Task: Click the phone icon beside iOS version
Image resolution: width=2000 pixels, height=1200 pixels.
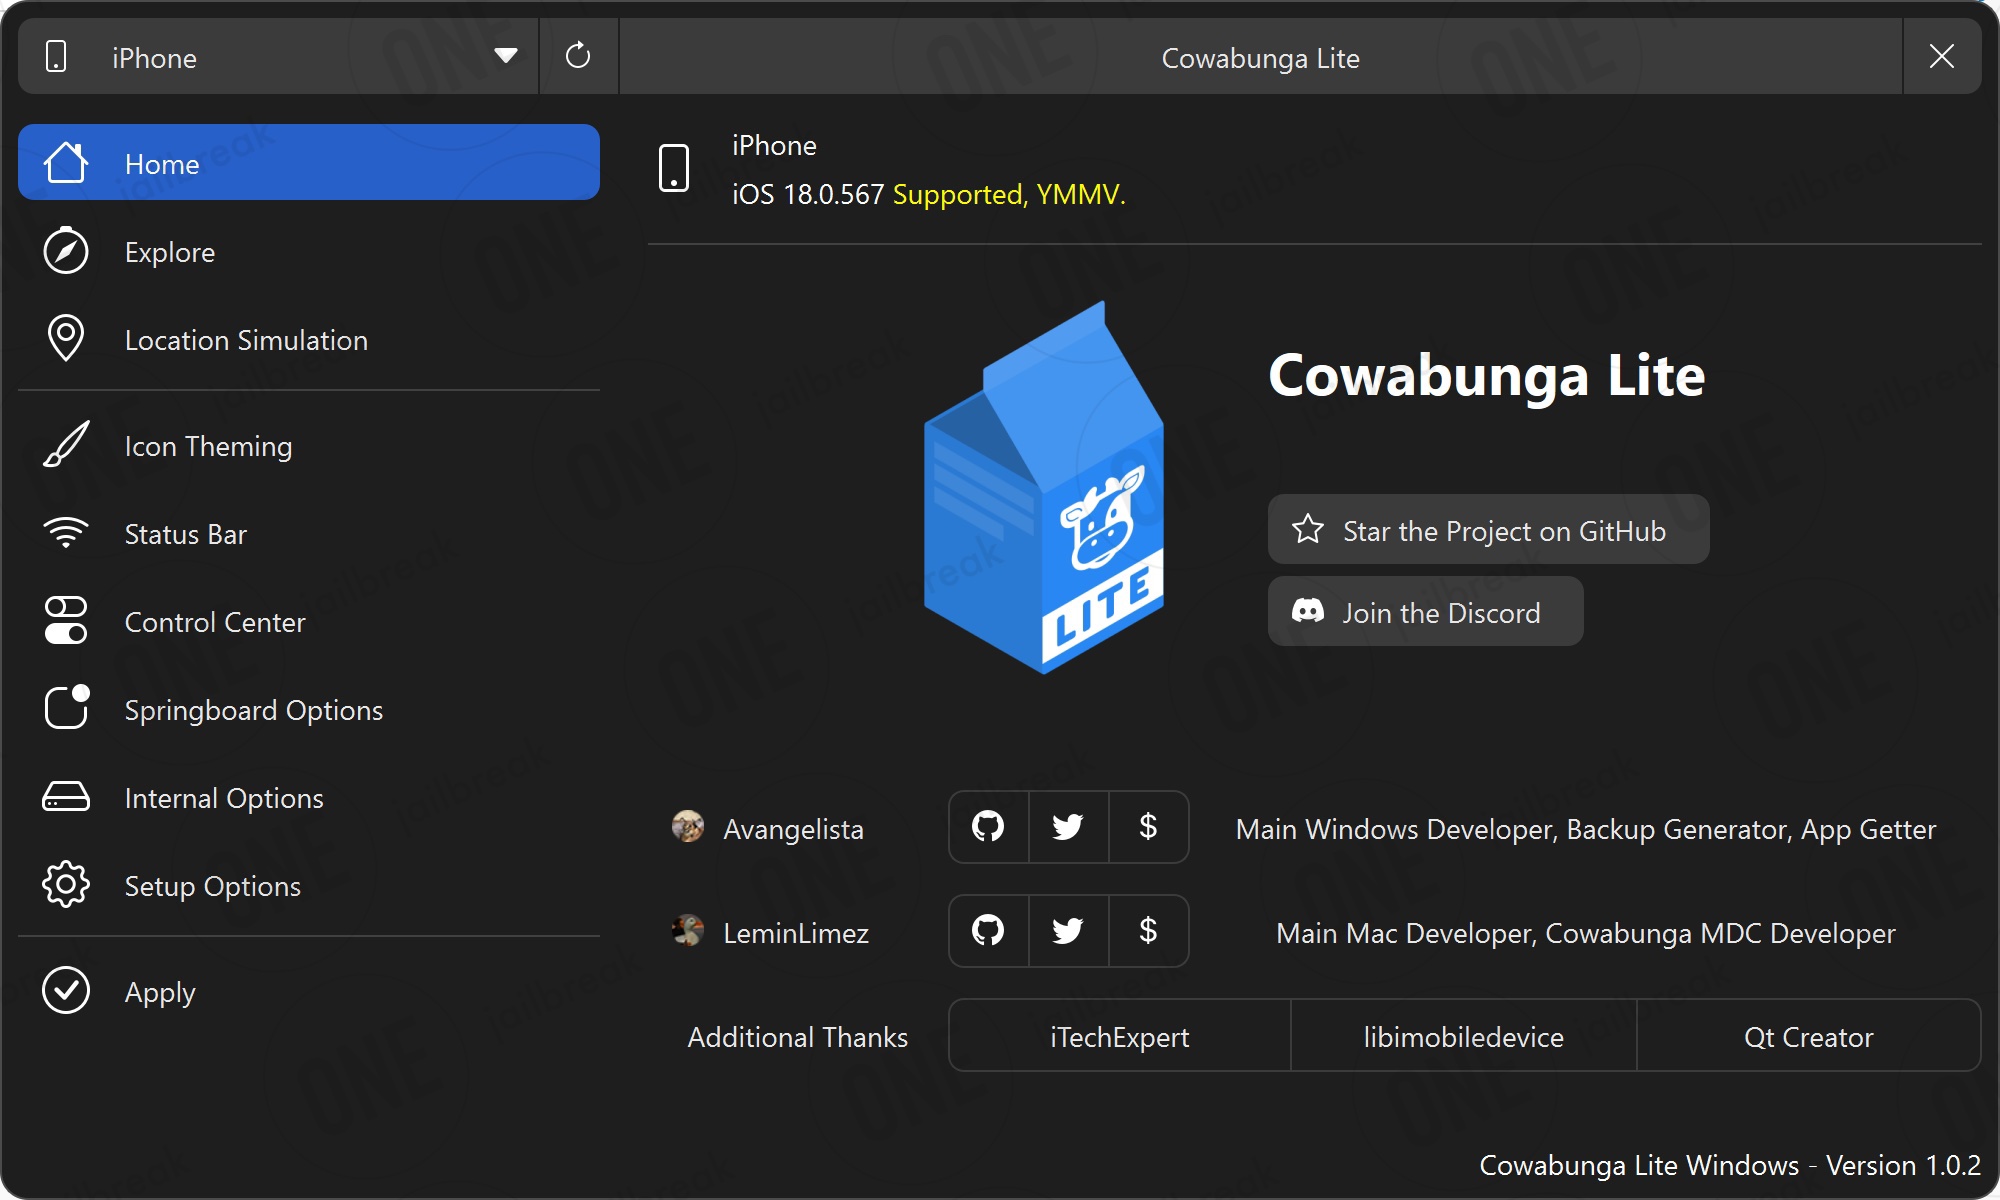Action: pos(674,167)
